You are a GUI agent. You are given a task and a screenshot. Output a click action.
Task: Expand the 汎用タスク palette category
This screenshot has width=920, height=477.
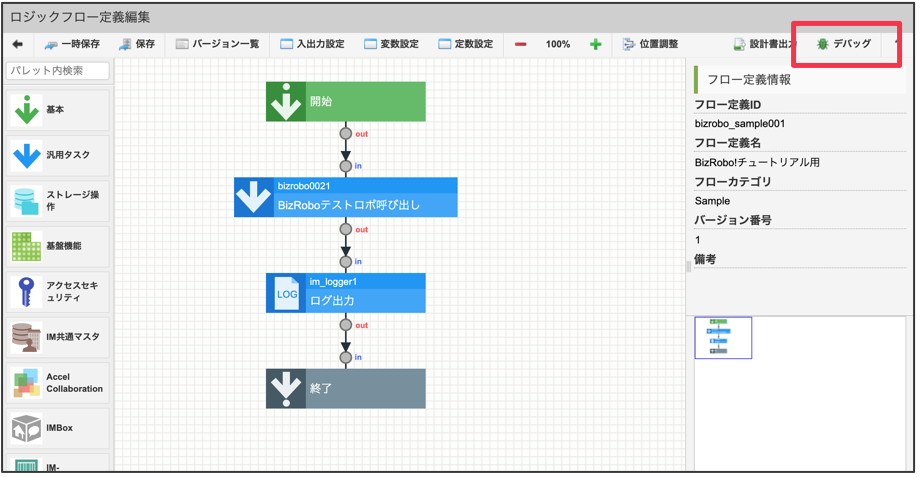(58, 155)
